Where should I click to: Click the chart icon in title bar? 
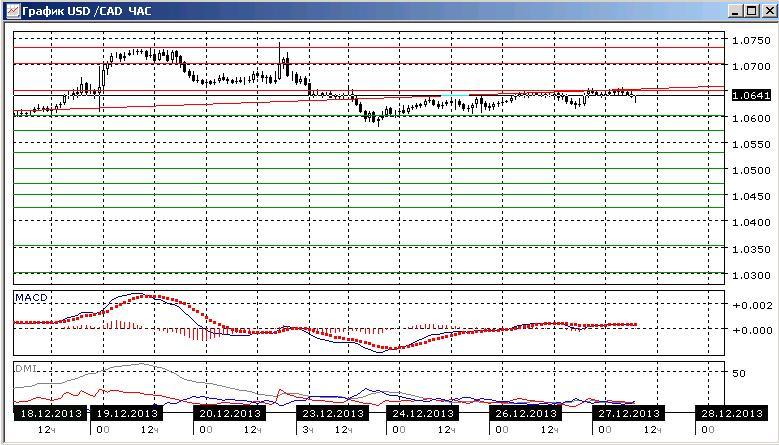(13, 10)
